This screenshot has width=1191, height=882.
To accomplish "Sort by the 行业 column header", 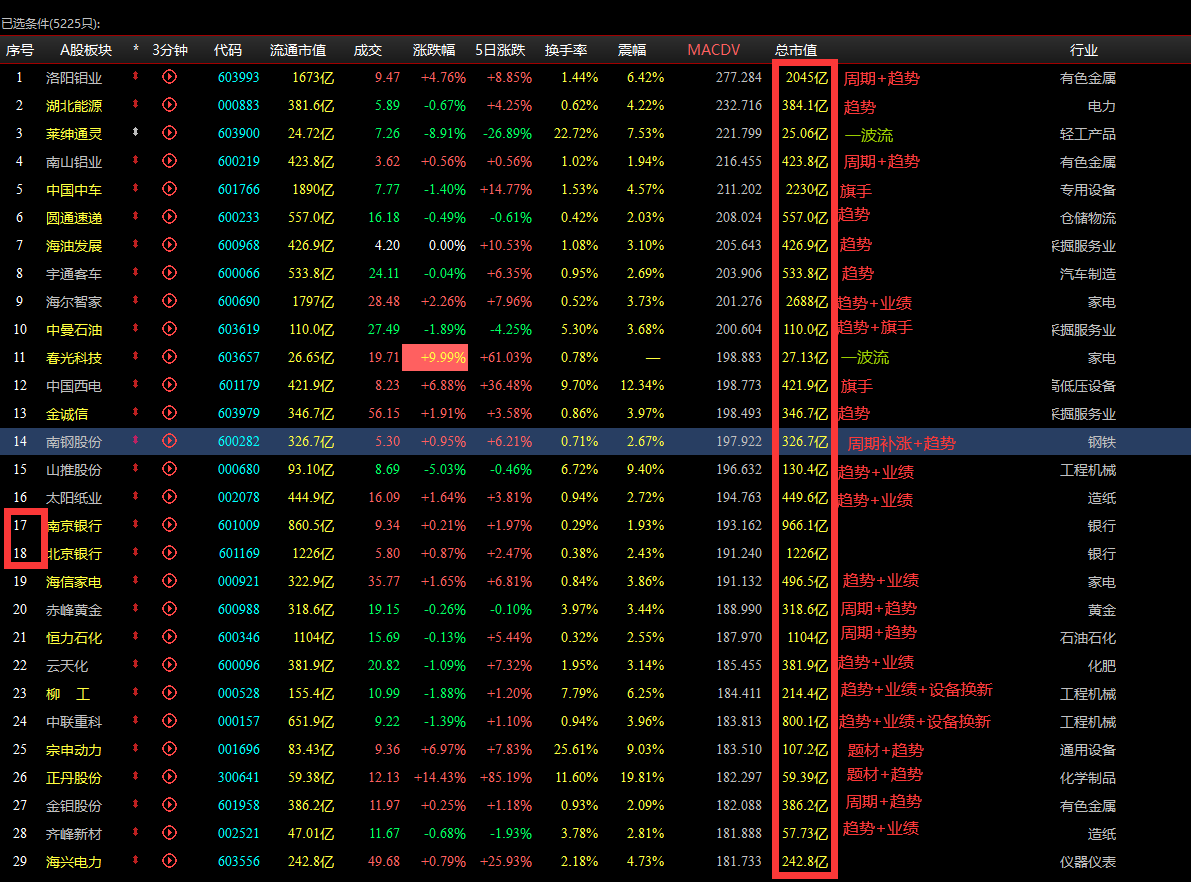I will pyautogui.click(x=1084, y=50).
